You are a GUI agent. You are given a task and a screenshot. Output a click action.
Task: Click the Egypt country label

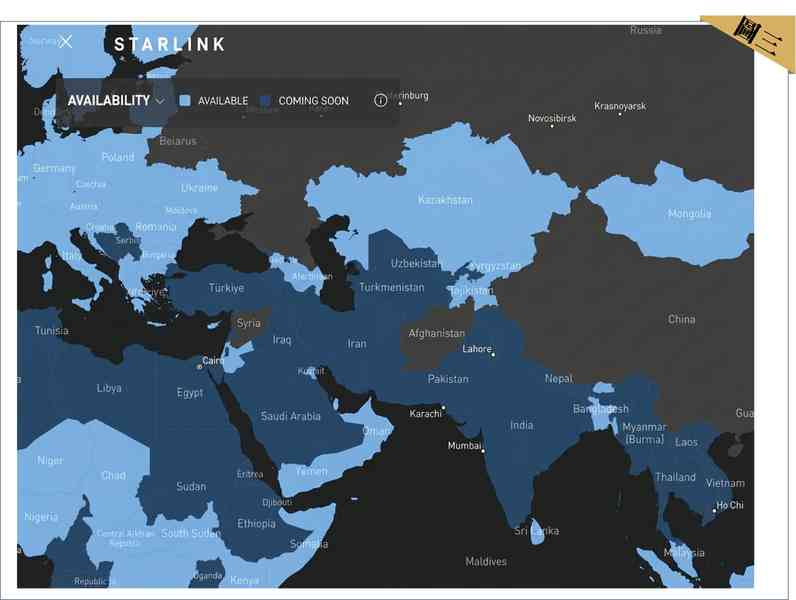tap(190, 393)
